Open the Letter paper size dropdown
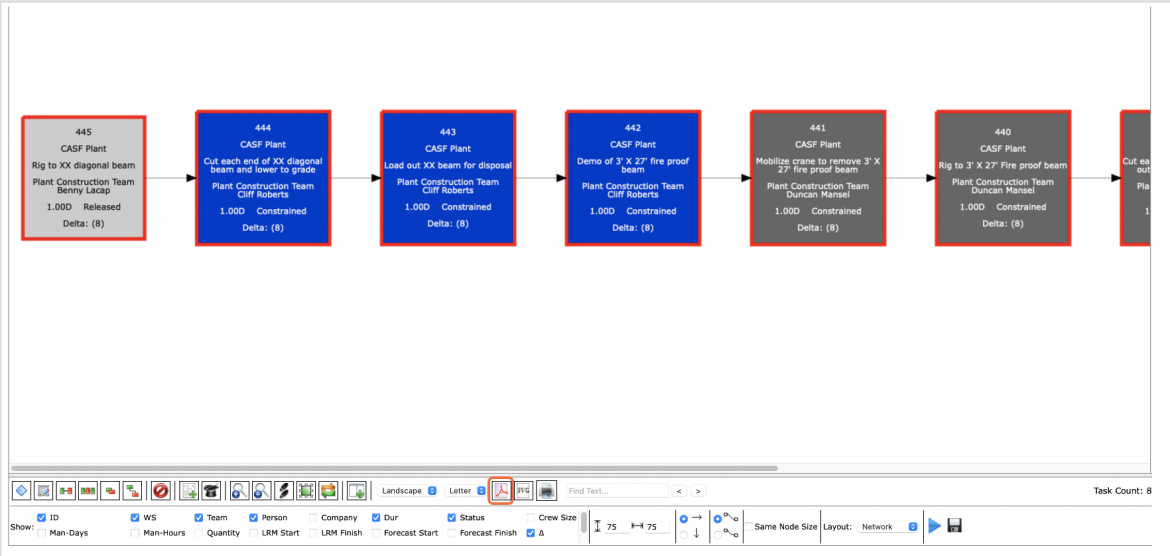The height and width of the screenshot is (556, 1170). pos(466,491)
